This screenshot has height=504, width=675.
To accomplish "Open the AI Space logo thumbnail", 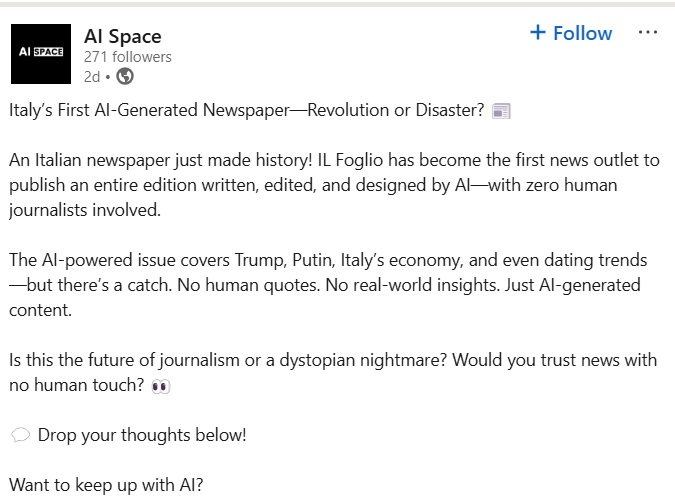I will (40, 54).
